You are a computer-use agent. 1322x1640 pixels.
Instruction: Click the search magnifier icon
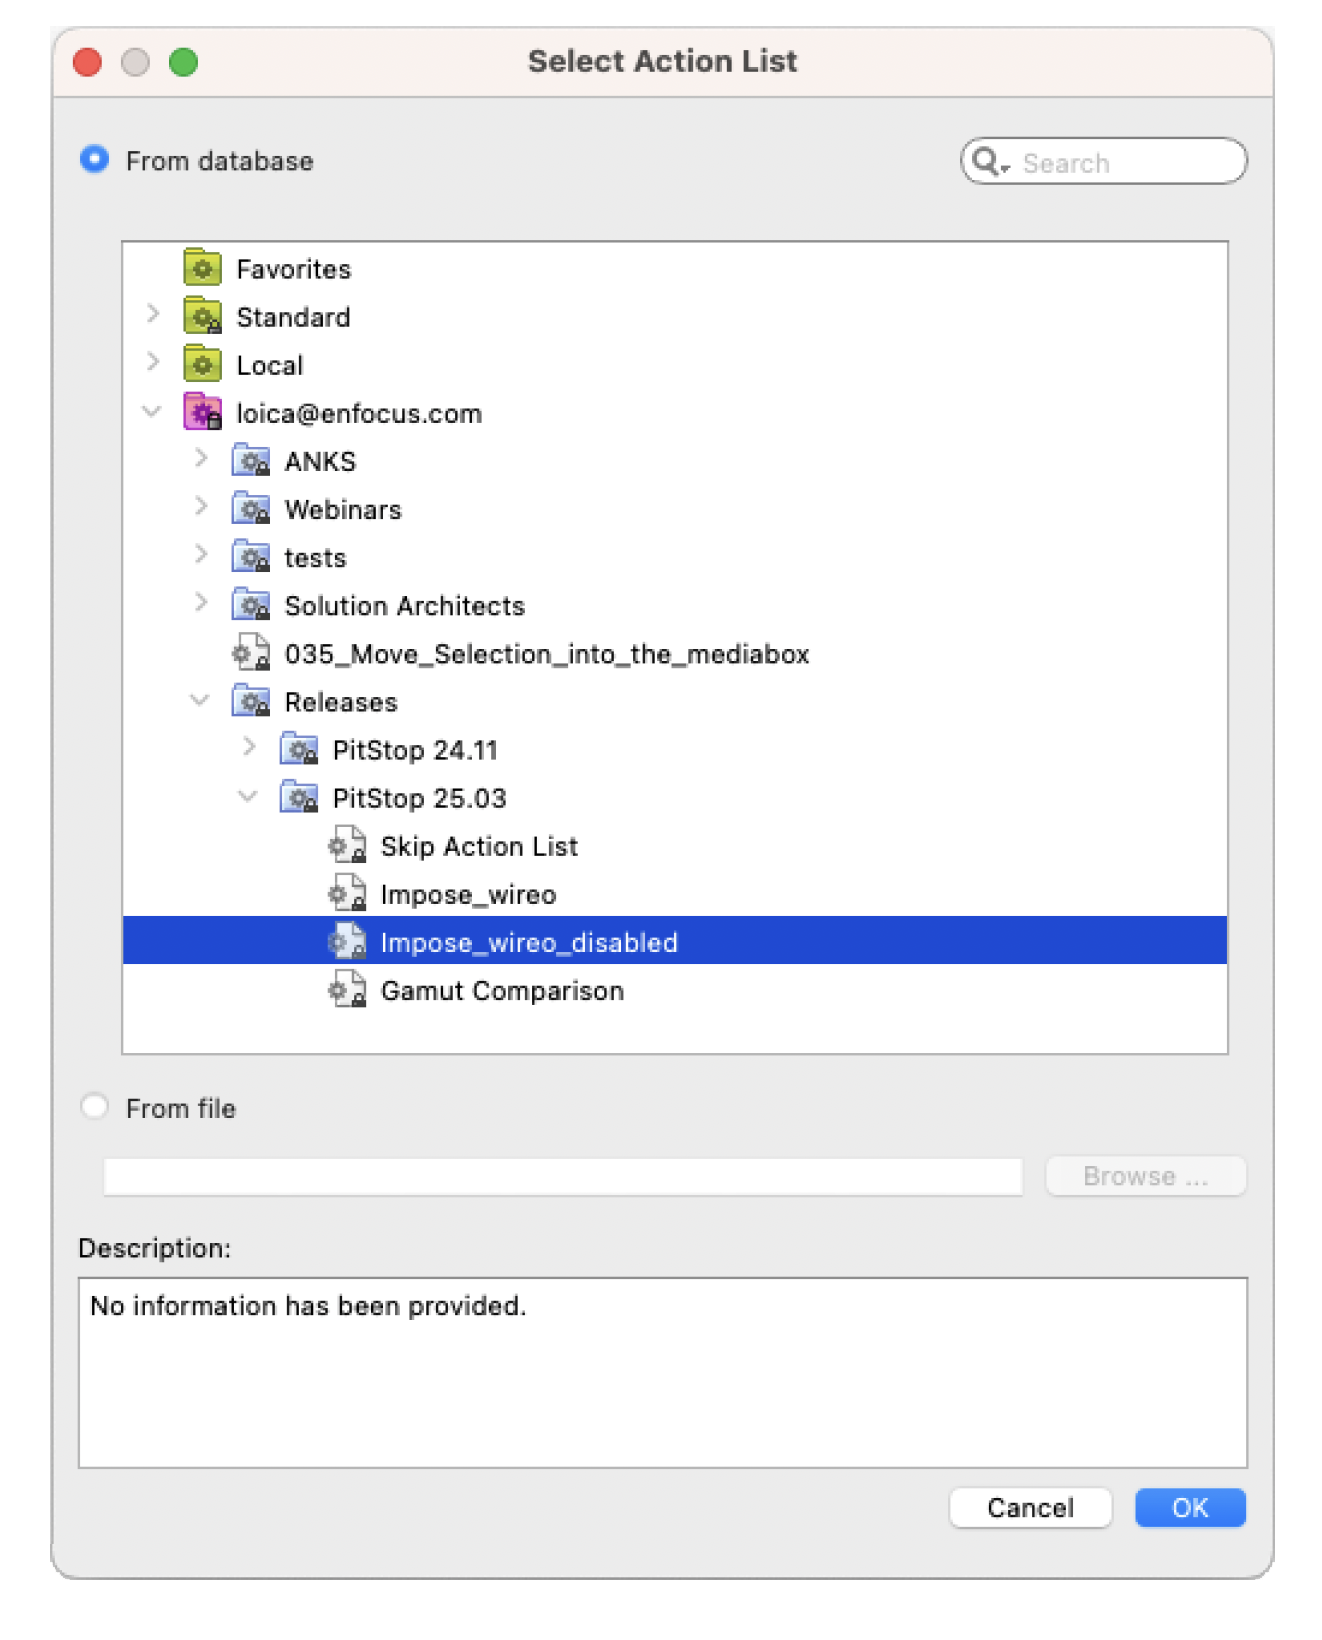pyautogui.click(x=990, y=162)
